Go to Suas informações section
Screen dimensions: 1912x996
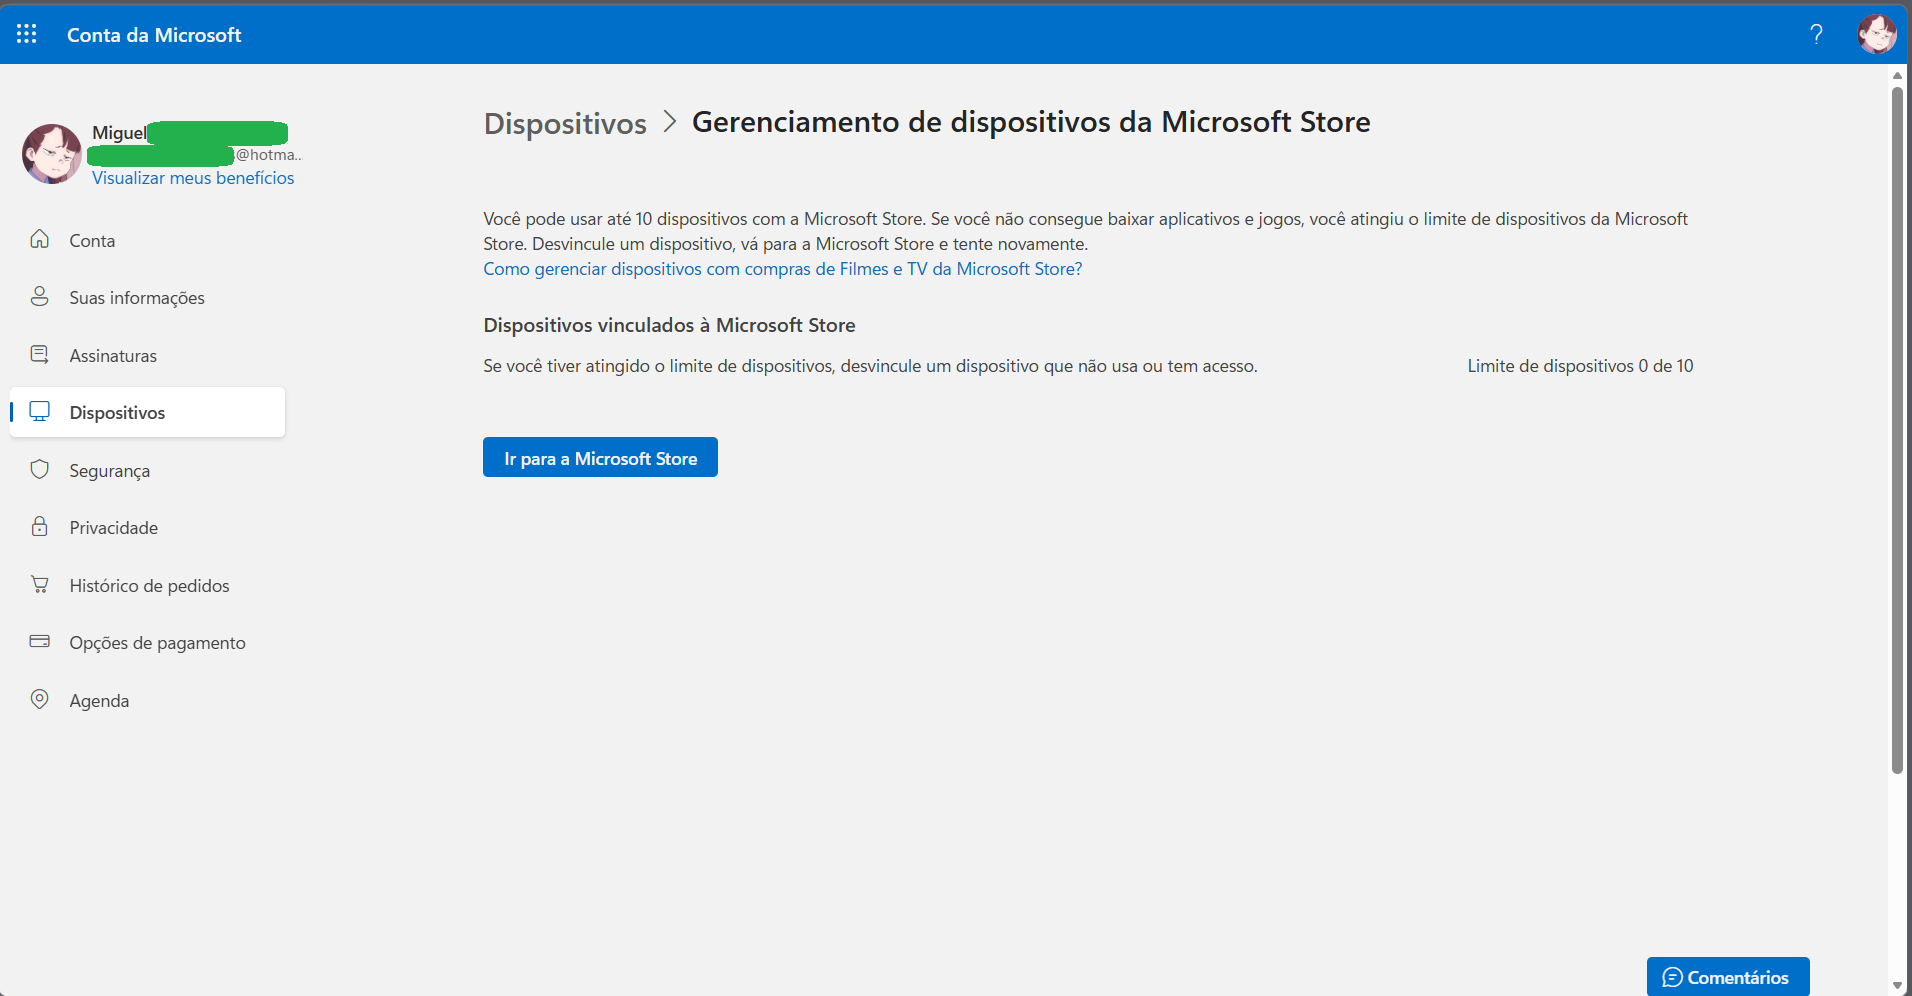[x=147, y=298]
